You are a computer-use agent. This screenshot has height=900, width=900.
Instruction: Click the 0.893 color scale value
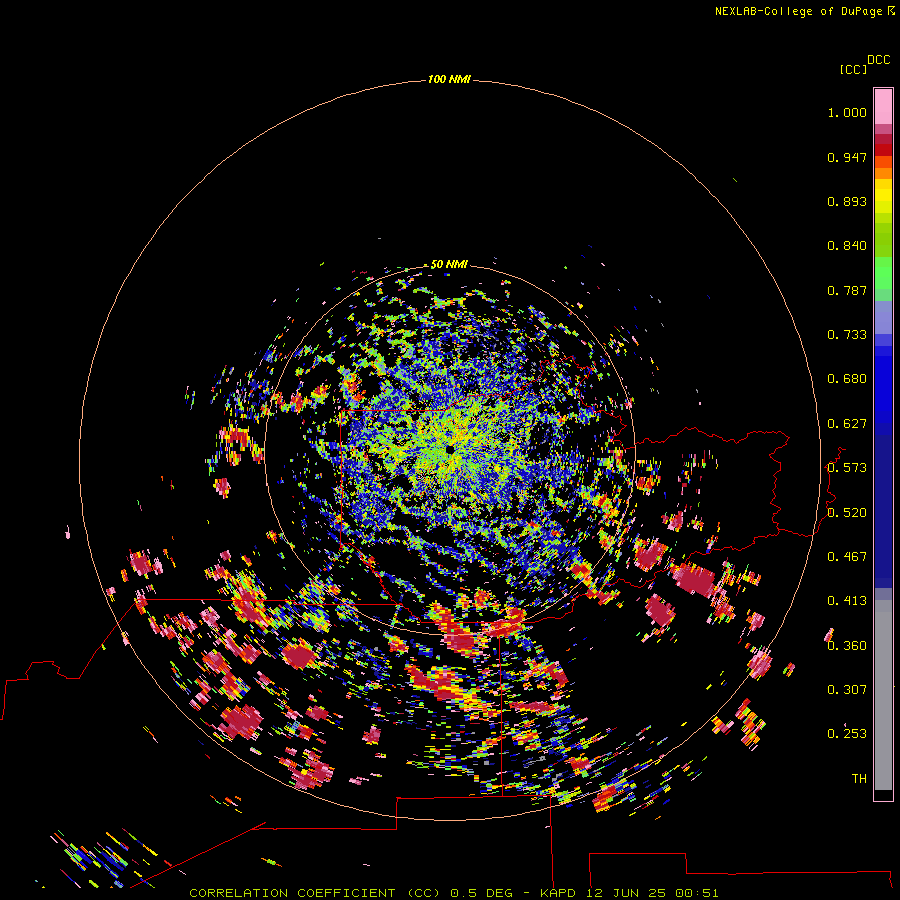click(847, 201)
